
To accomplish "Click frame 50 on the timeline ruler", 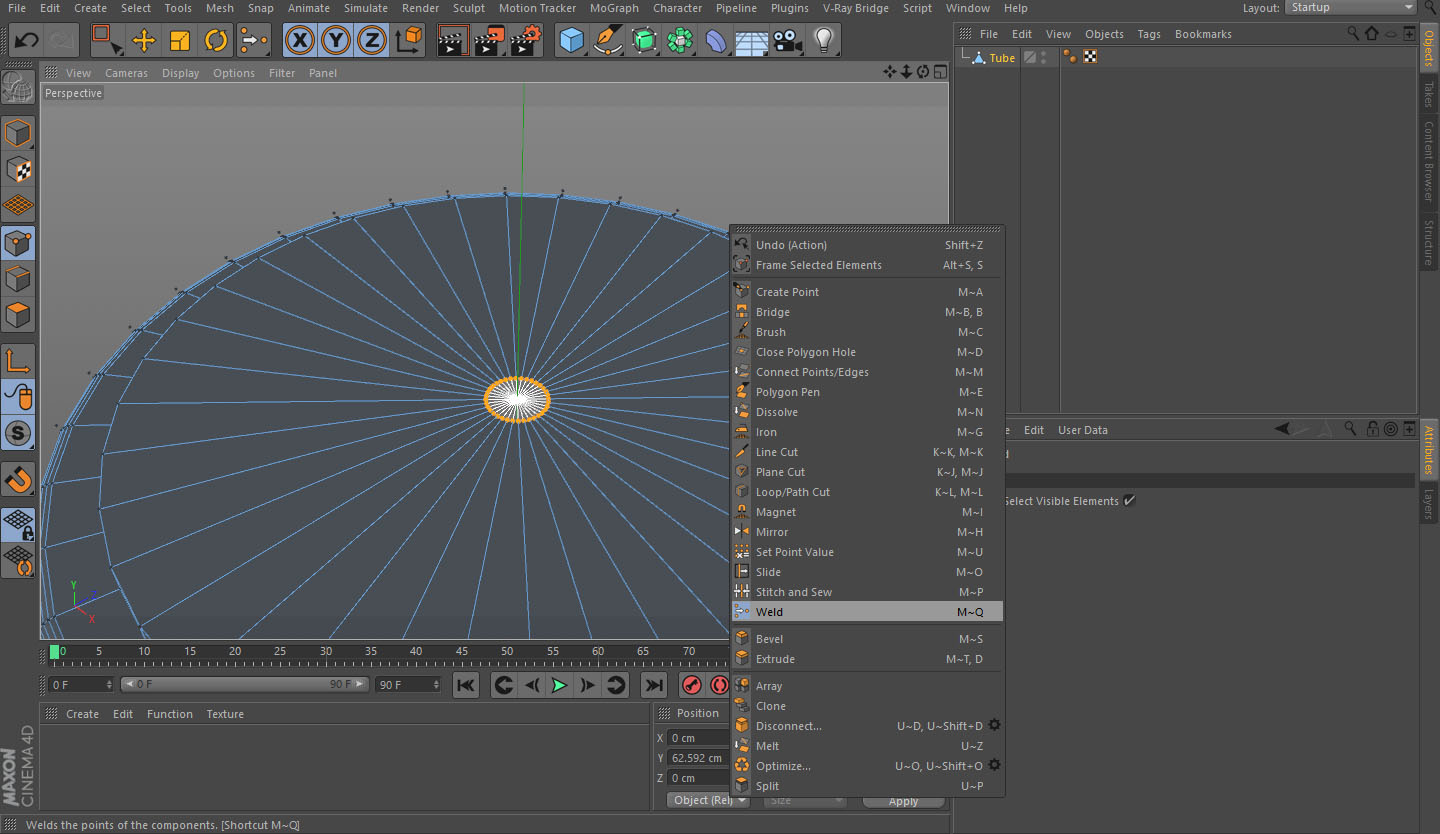I will click(x=507, y=653).
